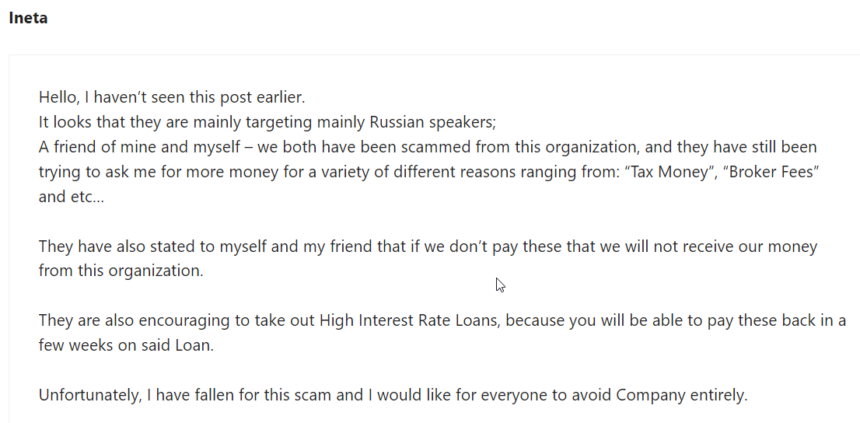Image resolution: width=860 pixels, height=423 pixels.
Task: Click the word "Unfortunately" in the last sentence
Action: (90, 395)
